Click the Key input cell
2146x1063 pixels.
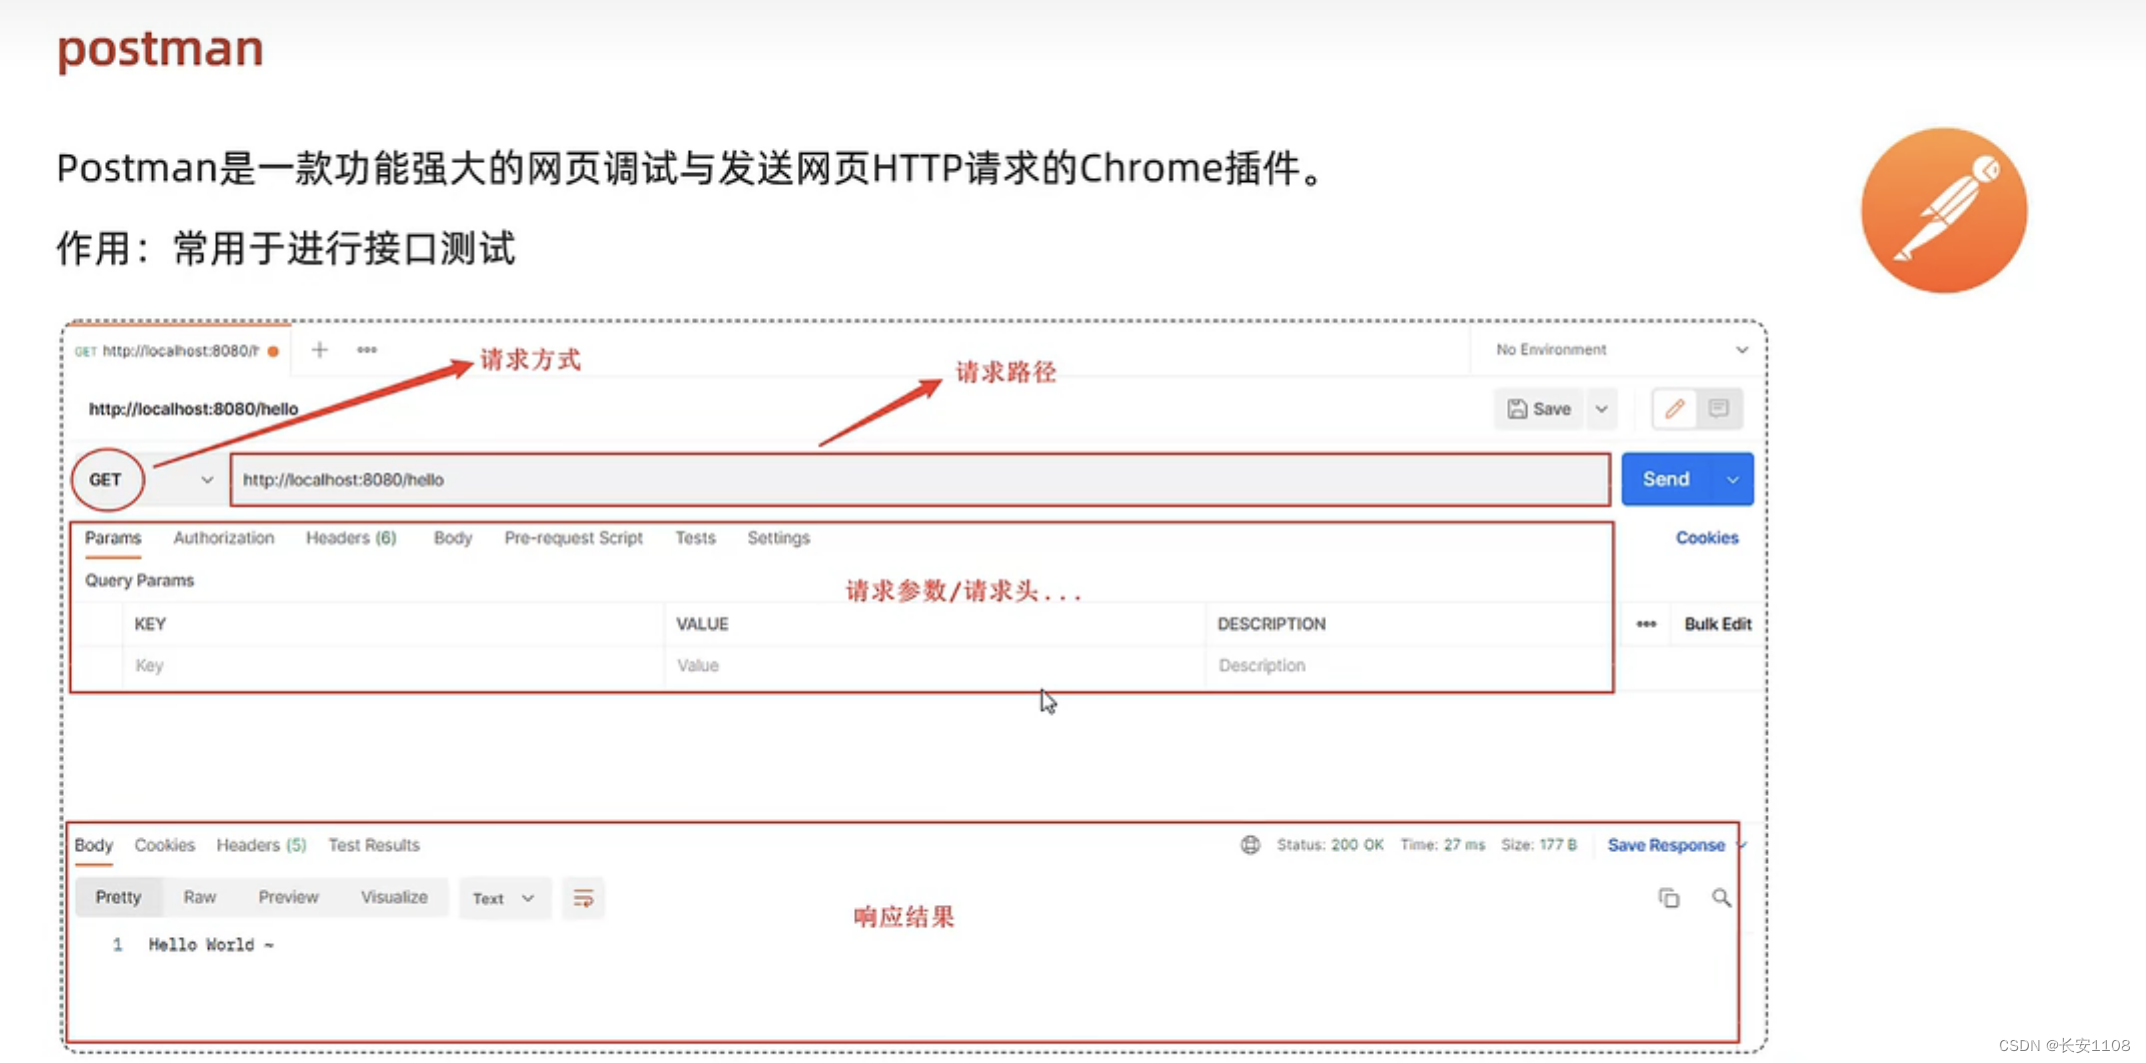[x=394, y=666]
